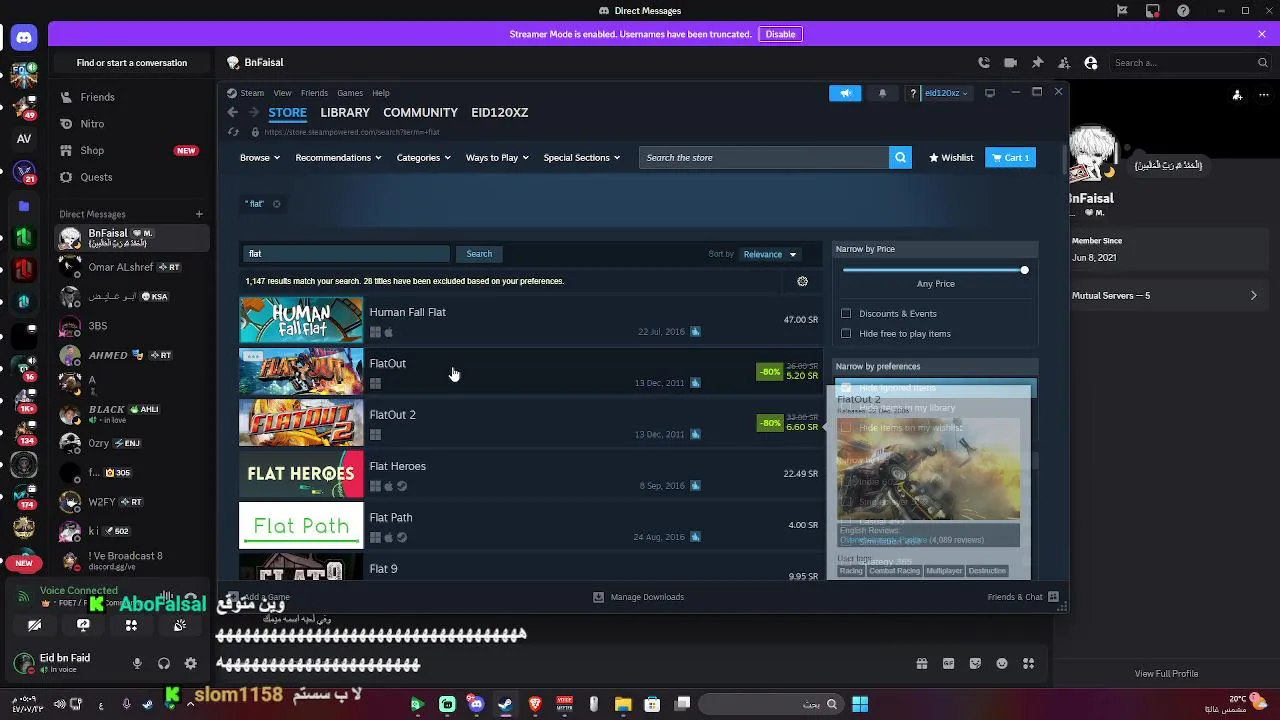This screenshot has height=720, width=1280.
Task: Open pinned messages in Discord
Action: [x=1037, y=62]
